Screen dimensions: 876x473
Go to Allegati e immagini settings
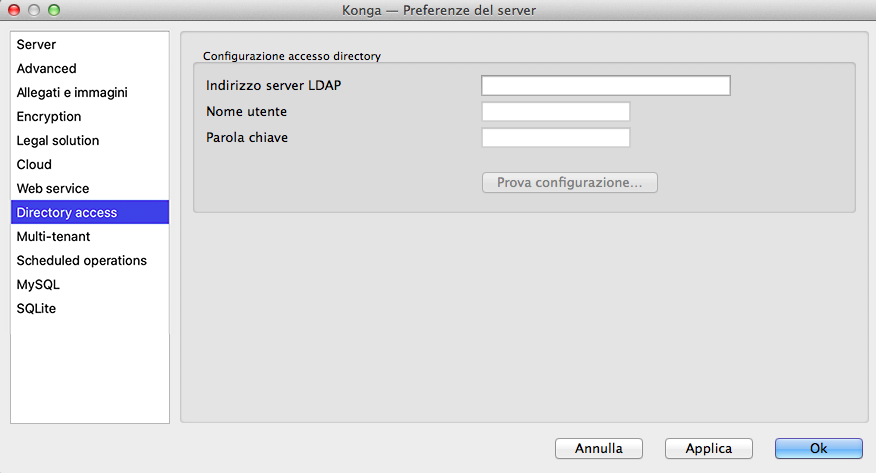[72, 93]
